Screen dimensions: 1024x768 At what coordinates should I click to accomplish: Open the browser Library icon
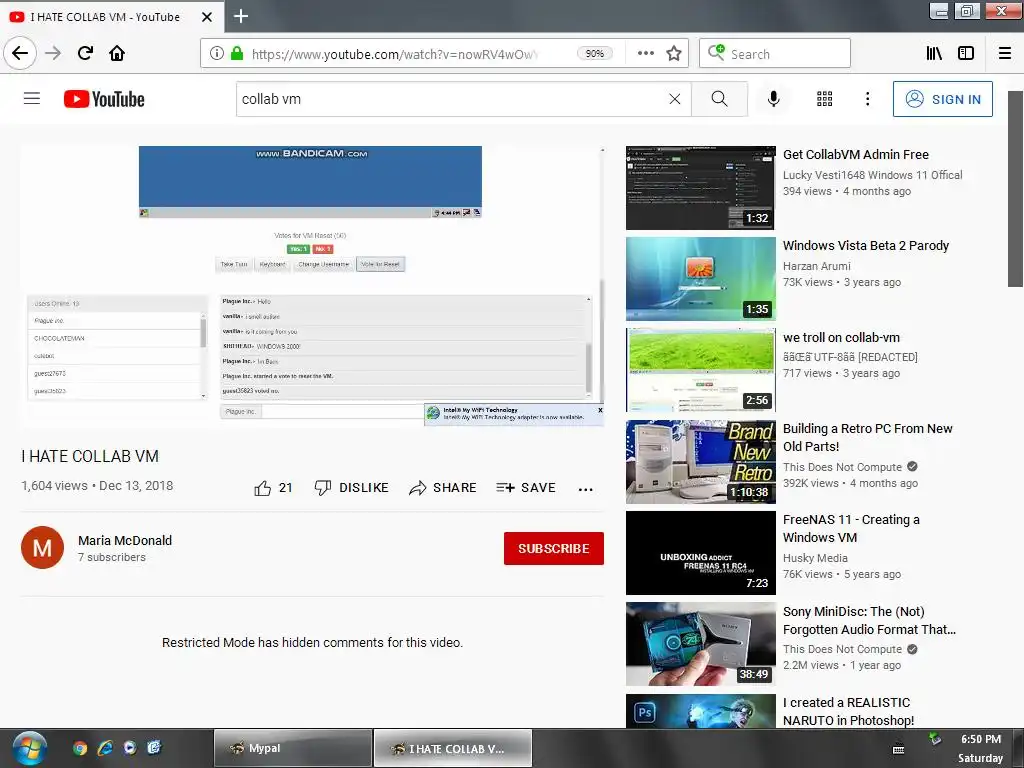tap(934, 54)
